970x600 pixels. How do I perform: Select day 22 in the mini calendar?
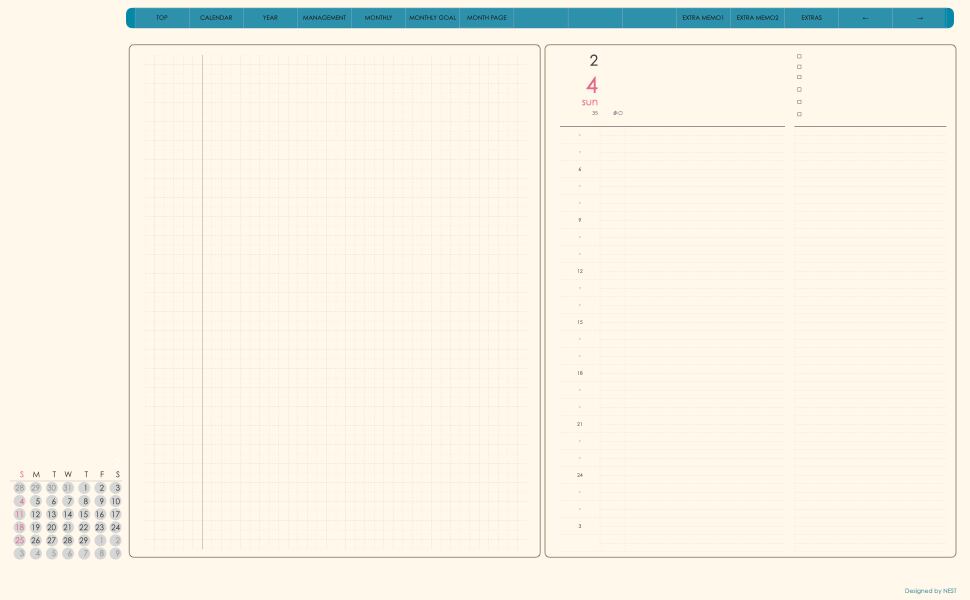(84, 527)
